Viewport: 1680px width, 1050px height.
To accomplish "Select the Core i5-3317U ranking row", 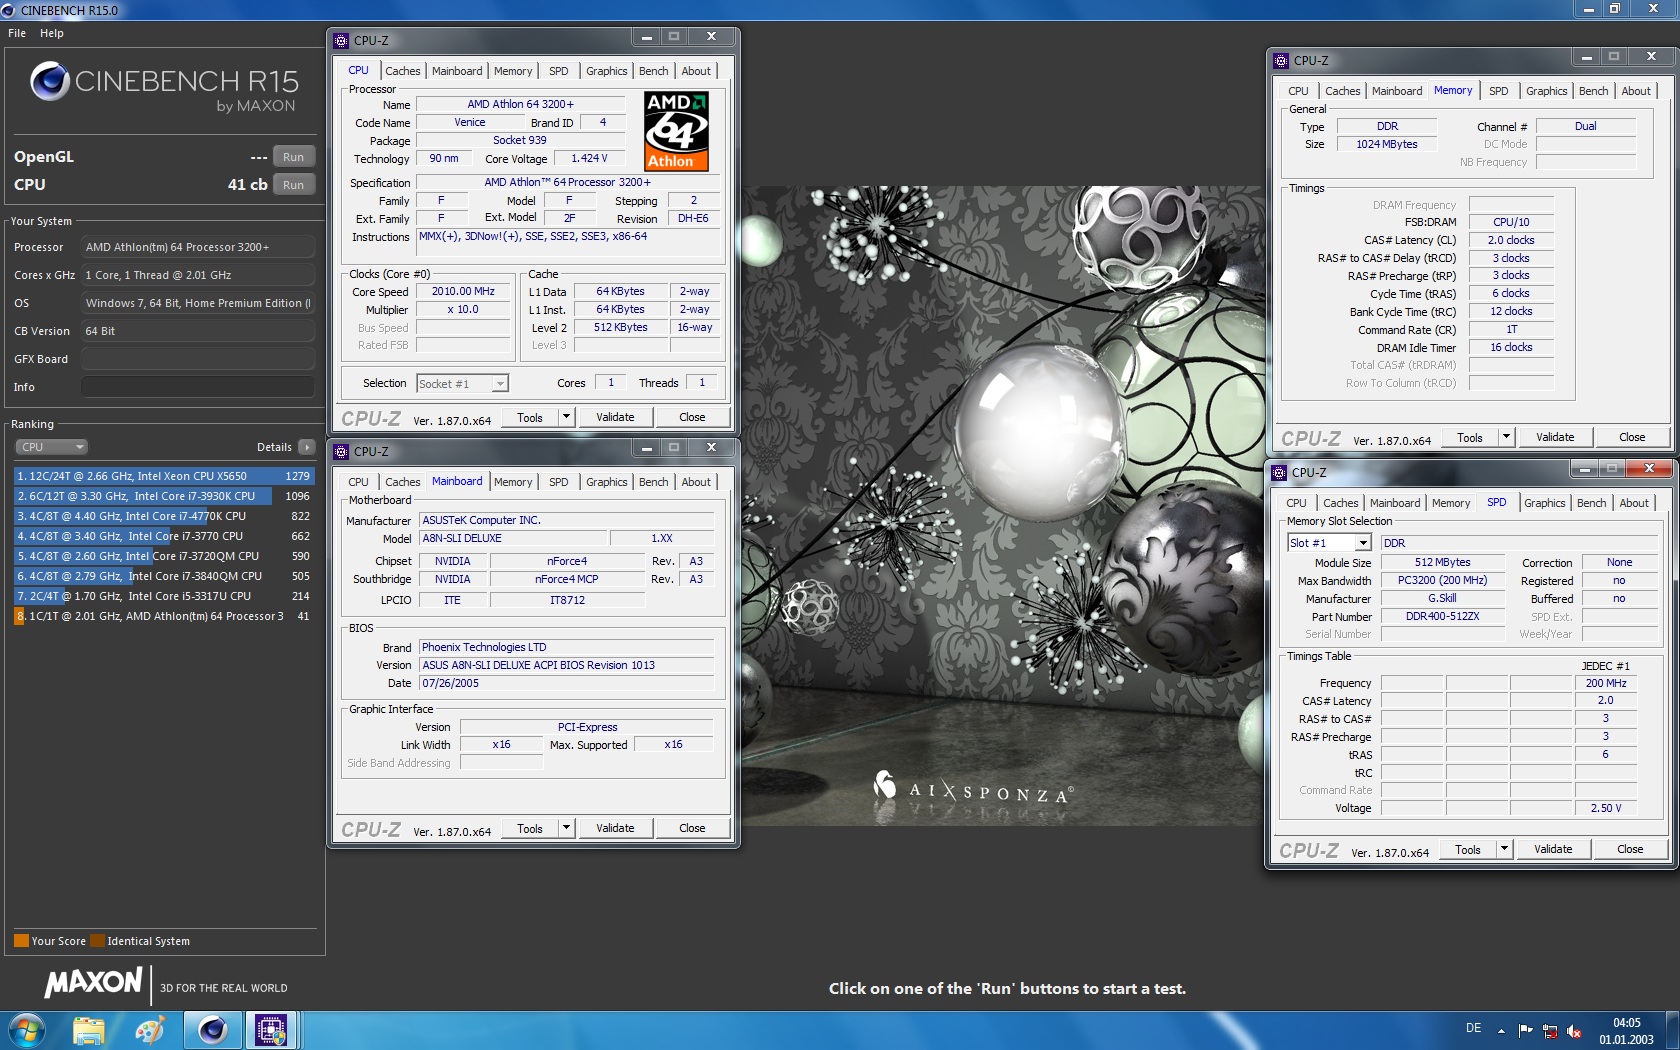I will (x=164, y=596).
